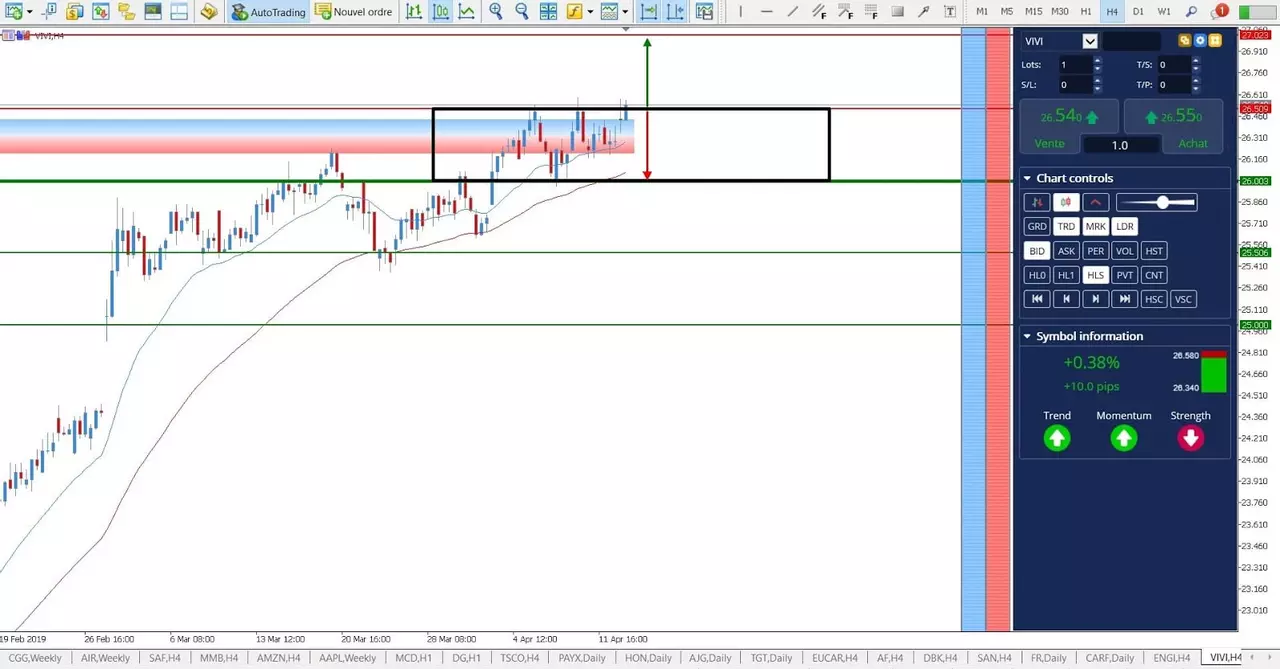The width and height of the screenshot is (1280, 669).
Task: Click the Nouvel ordre button
Action: point(353,12)
